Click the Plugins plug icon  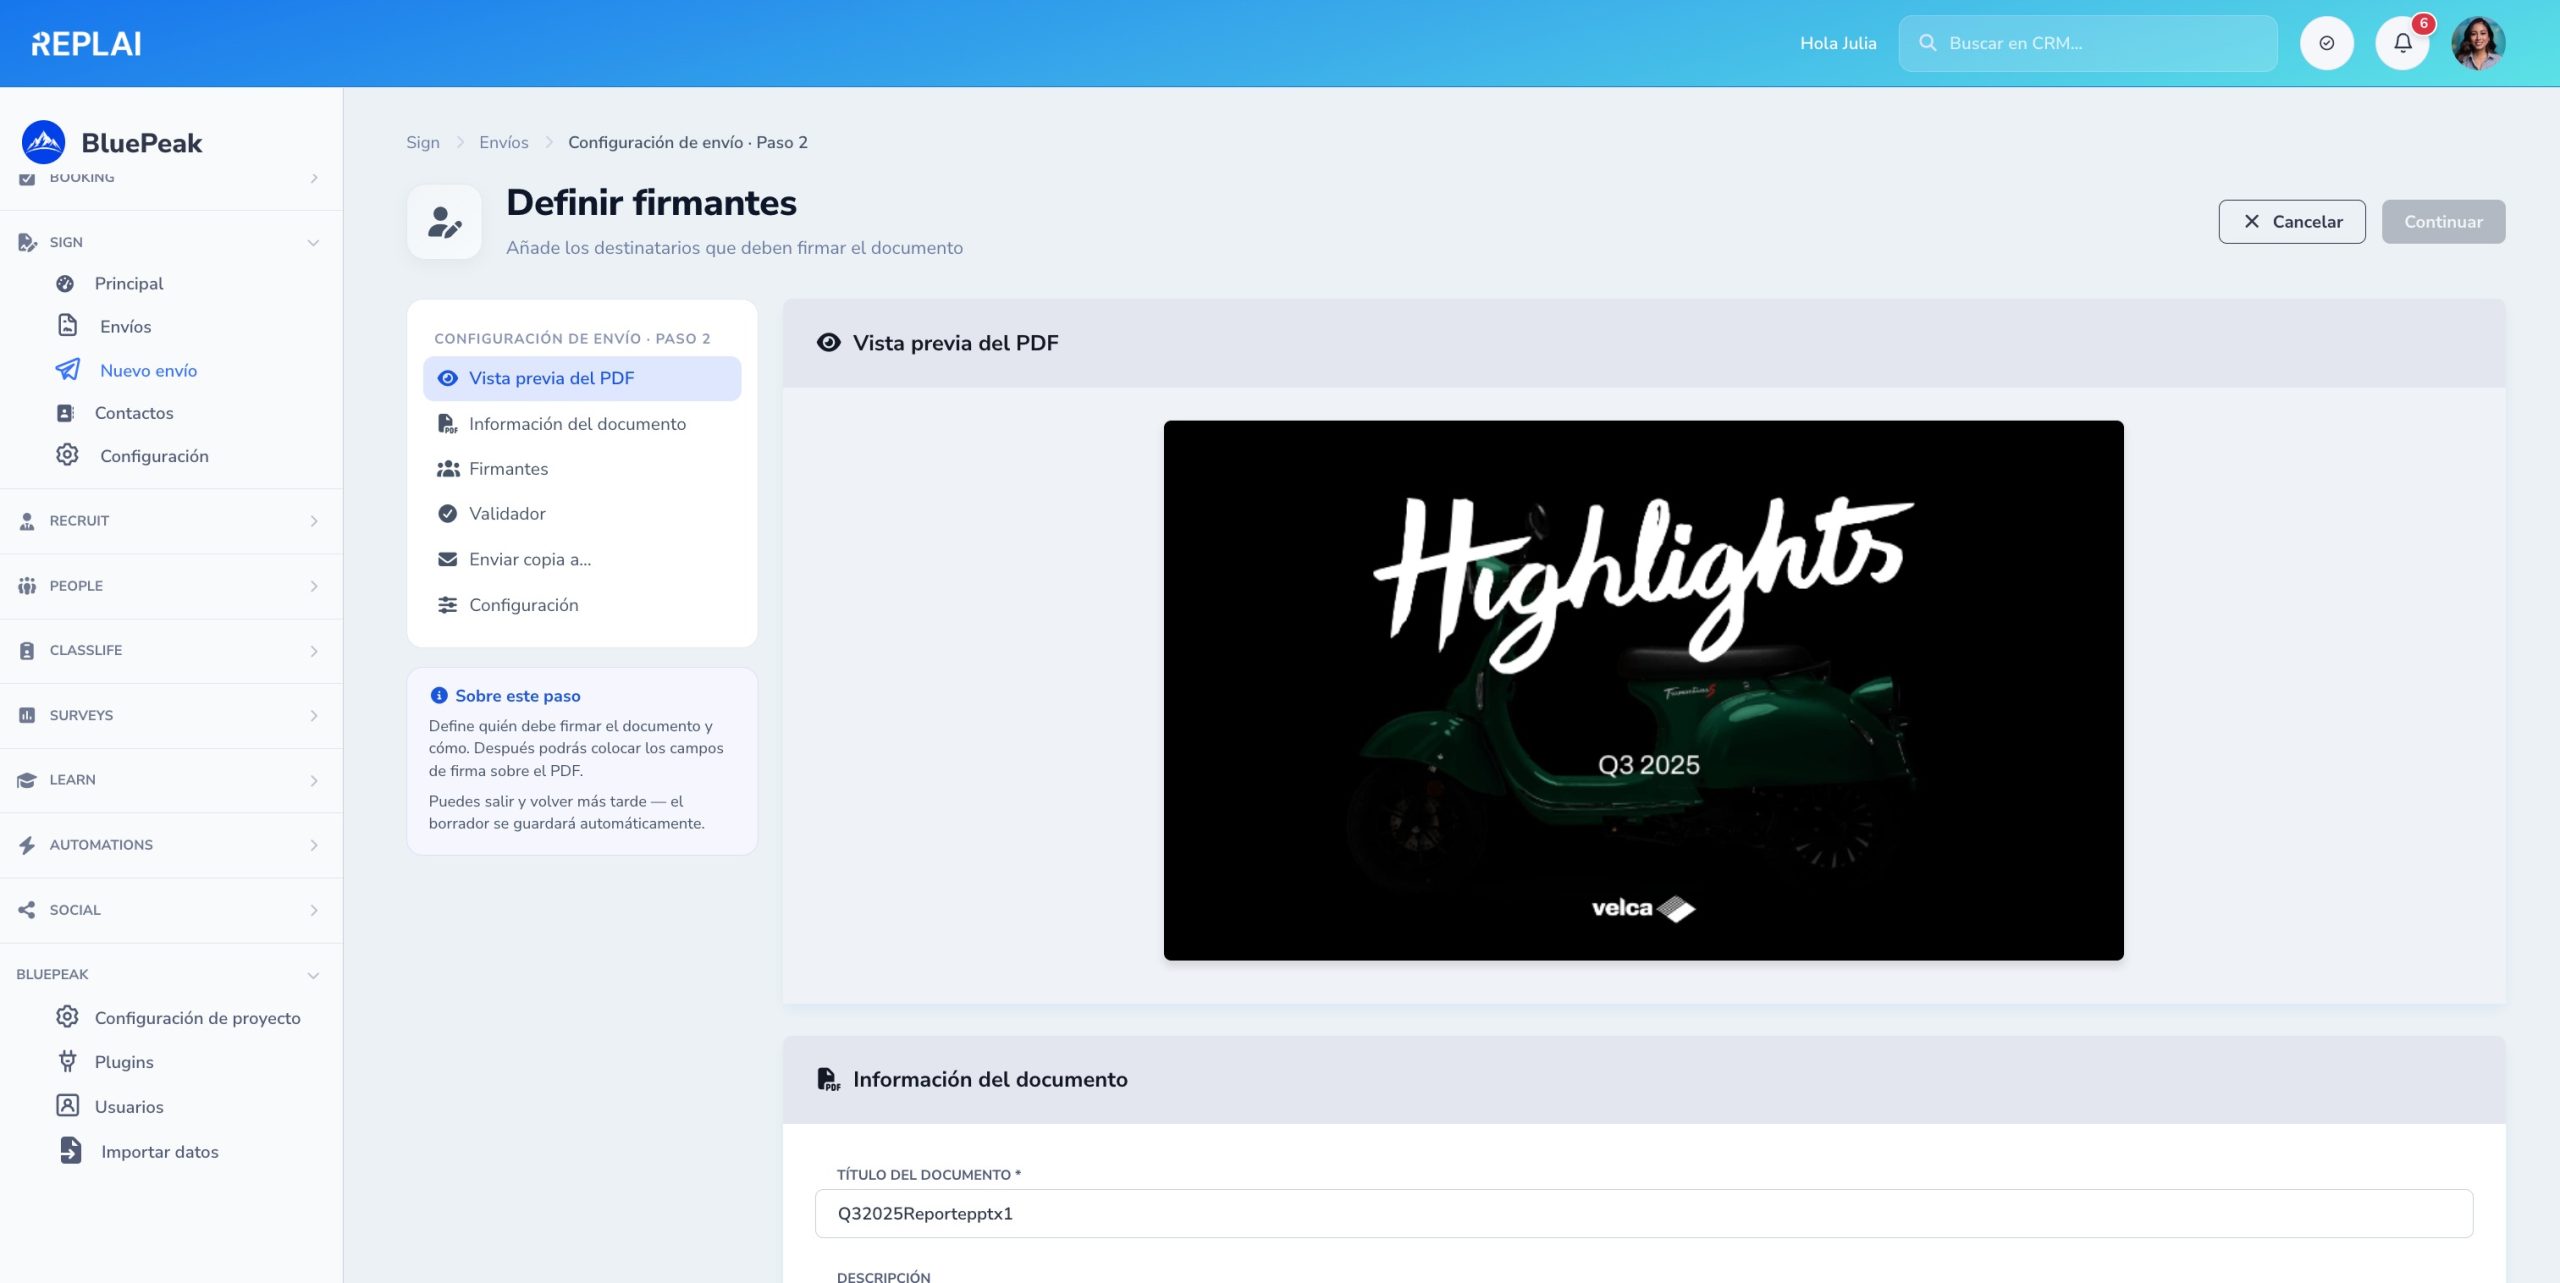click(x=67, y=1061)
